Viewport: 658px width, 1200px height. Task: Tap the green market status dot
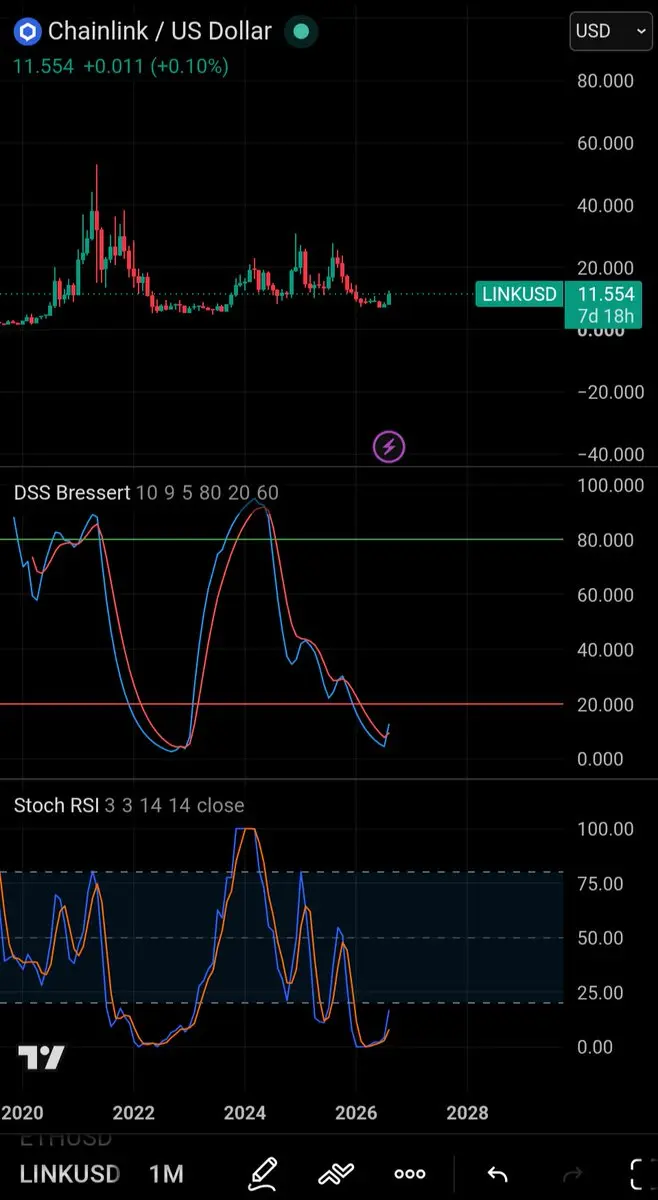click(299, 31)
